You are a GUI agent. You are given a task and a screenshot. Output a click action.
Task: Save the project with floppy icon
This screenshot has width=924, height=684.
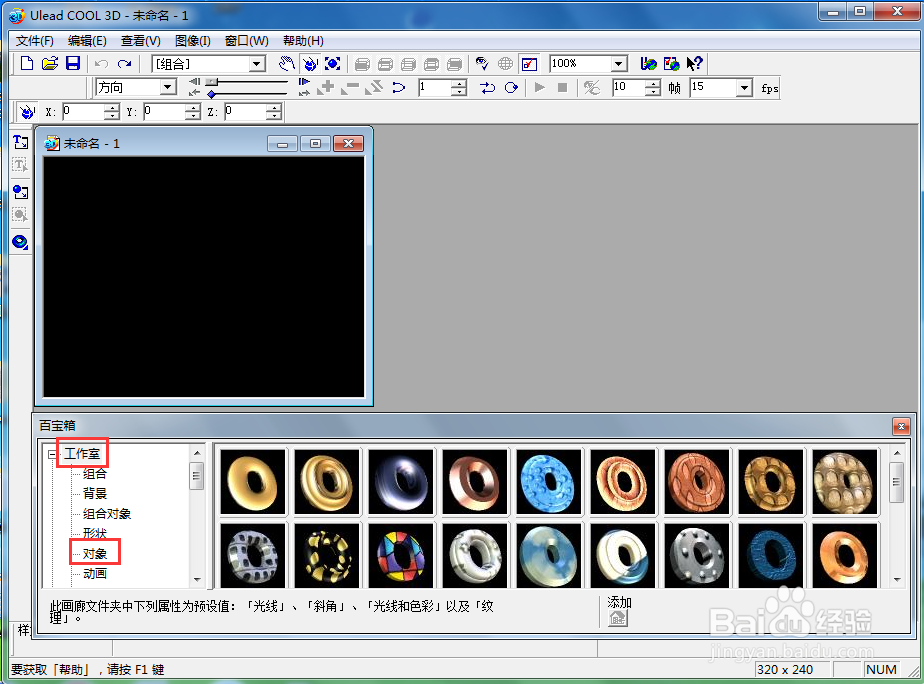(x=72, y=64)
